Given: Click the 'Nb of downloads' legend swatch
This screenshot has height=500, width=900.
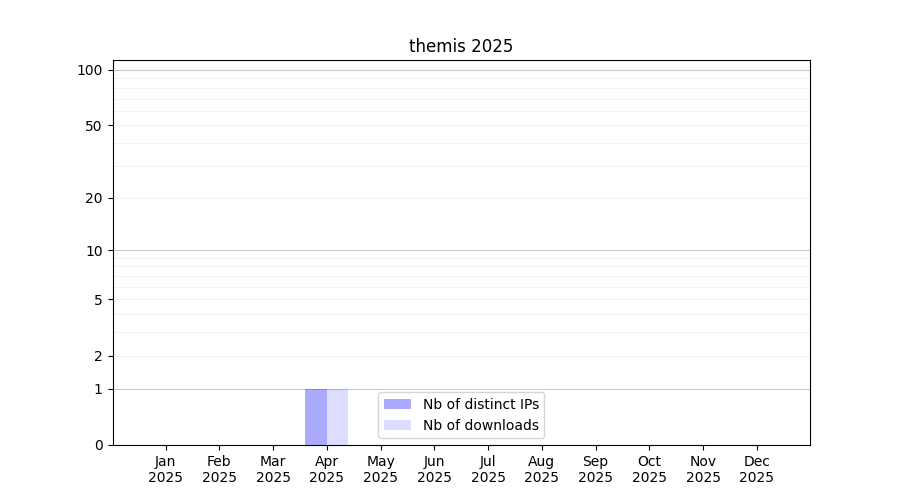Looking at the screenshot, I should click(397, 425).
